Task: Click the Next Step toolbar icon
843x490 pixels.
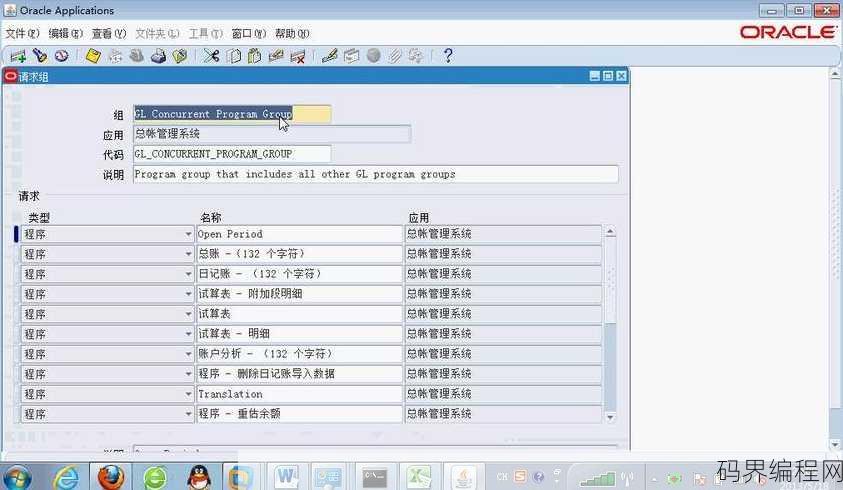Action: (x=115, y=55)
